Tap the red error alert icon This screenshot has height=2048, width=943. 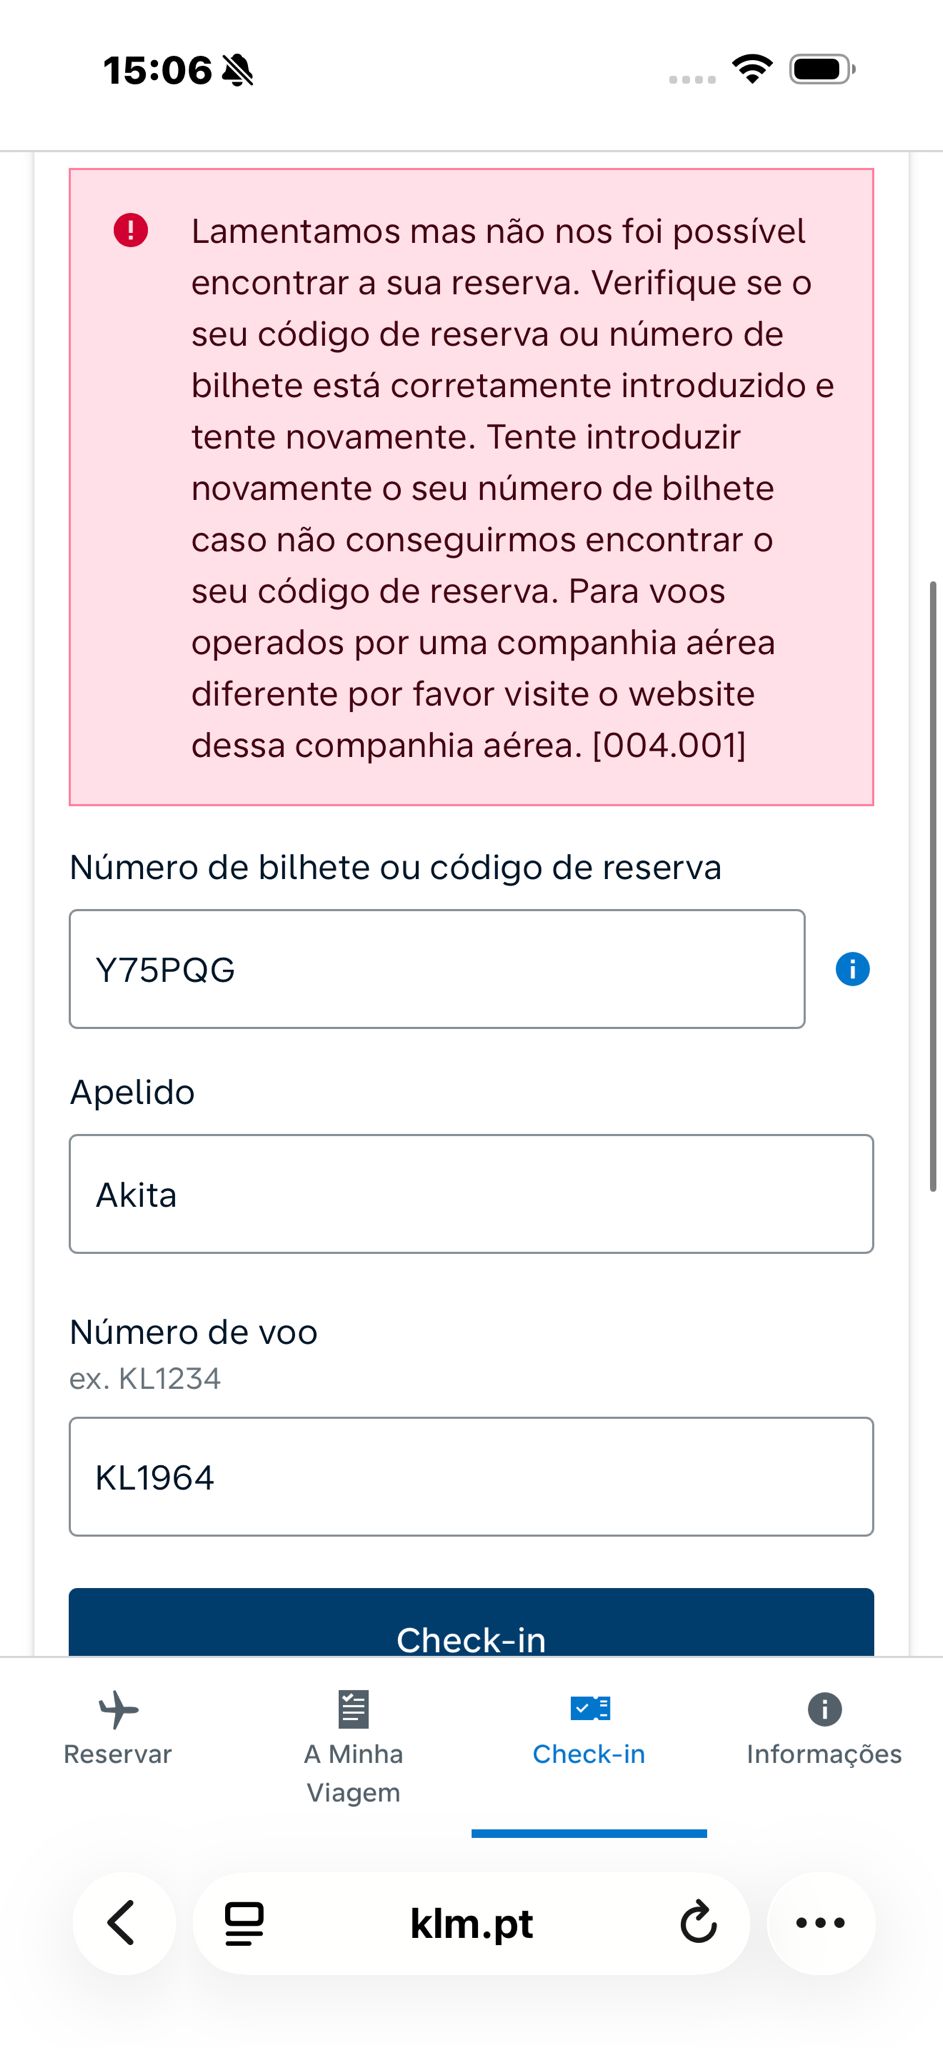point(131,230)
